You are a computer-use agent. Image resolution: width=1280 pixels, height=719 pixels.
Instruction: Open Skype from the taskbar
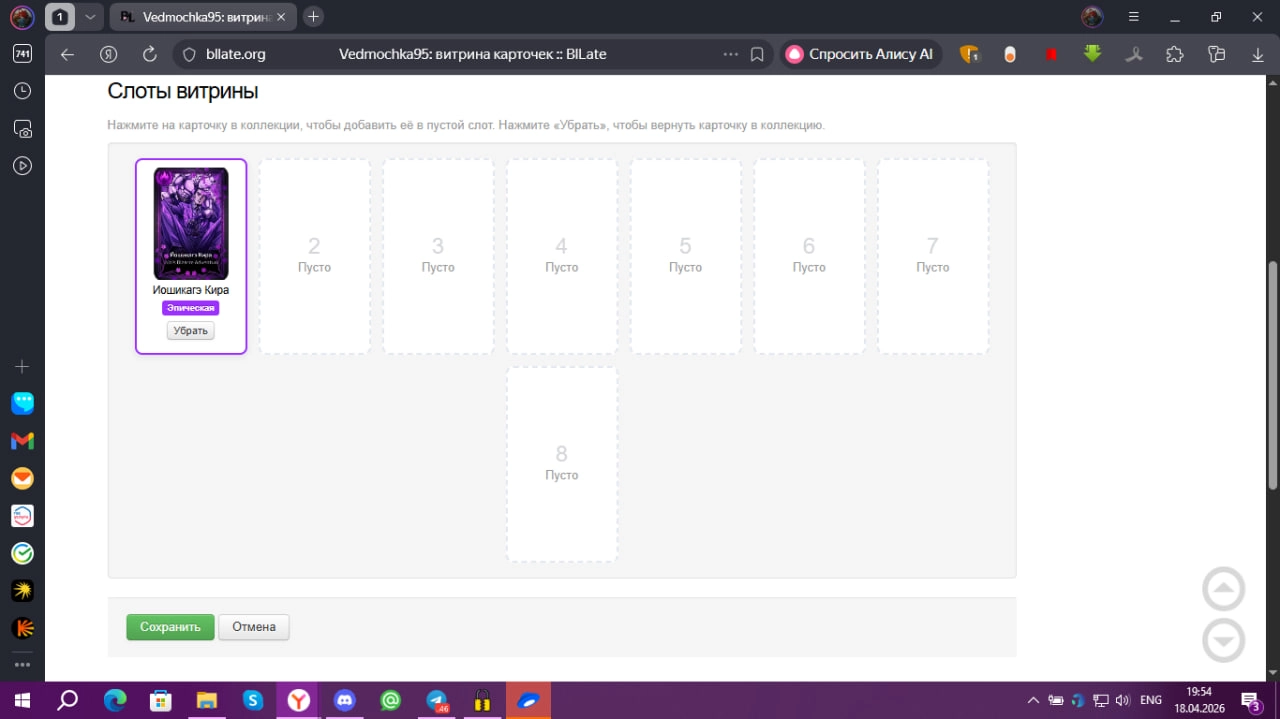pyautogui.click(x=253, y=700)
